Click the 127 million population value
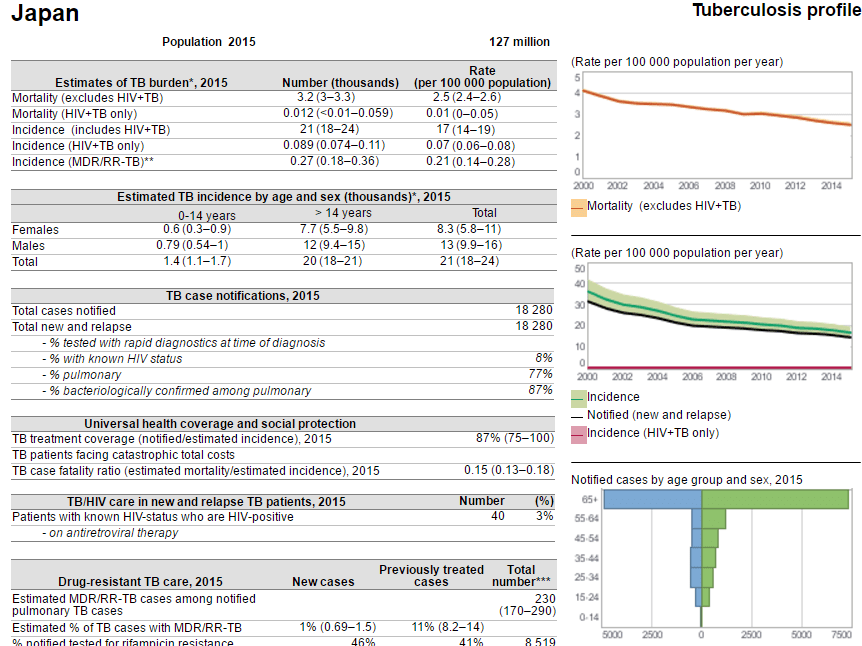The image size is (862, 646). pos(519,42)
